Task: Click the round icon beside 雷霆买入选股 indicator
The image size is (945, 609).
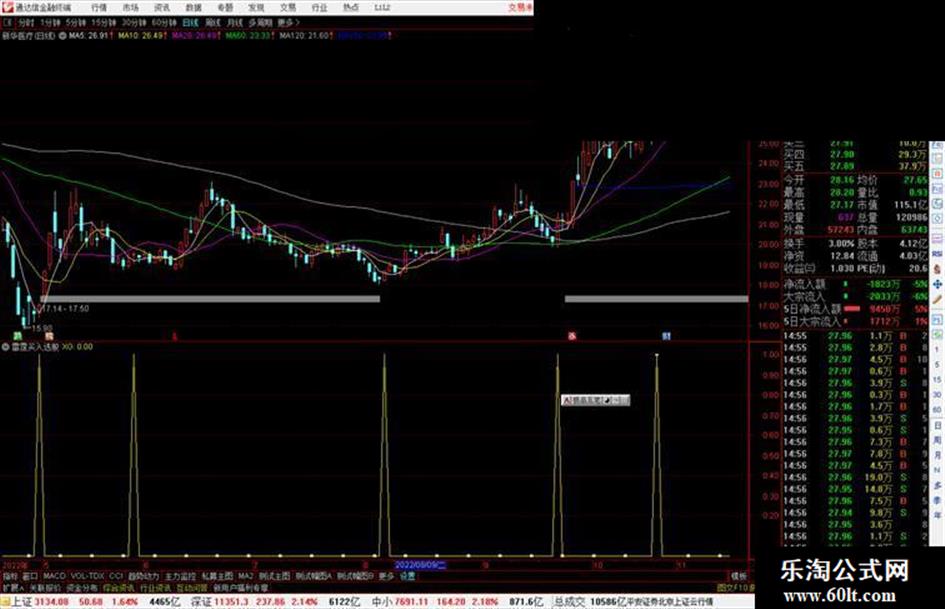Action: click(5, 347)
